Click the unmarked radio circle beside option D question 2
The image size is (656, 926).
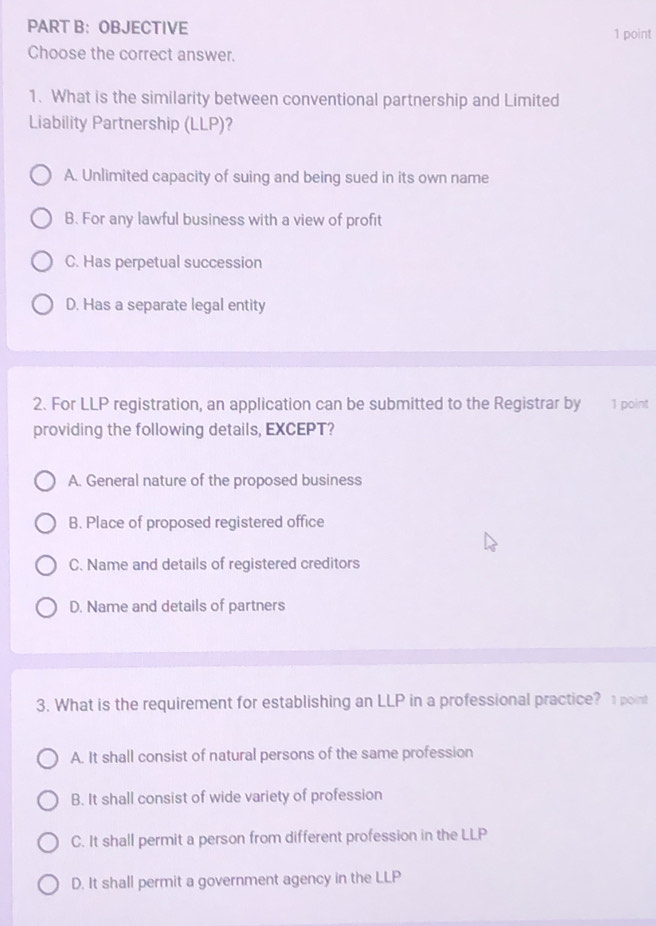click(44, 606)
